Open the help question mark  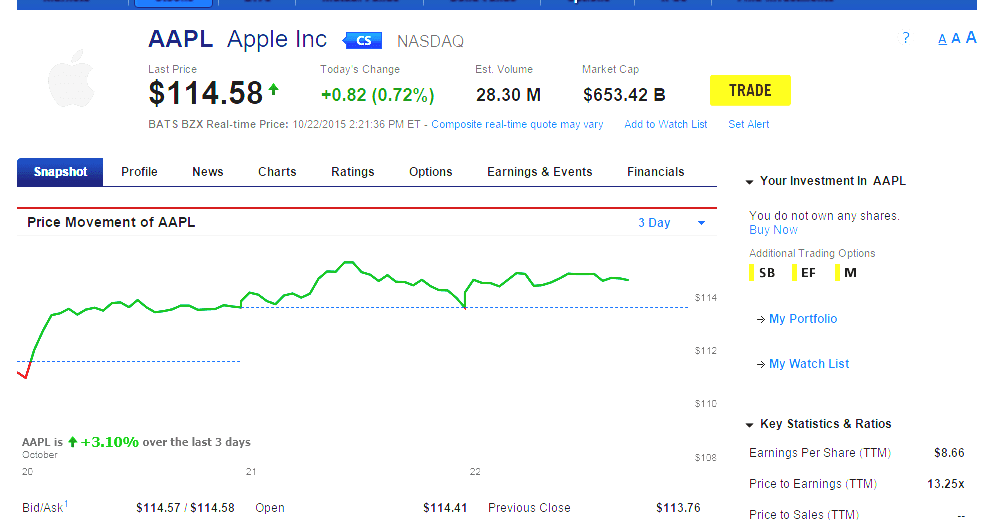point(906,38)
